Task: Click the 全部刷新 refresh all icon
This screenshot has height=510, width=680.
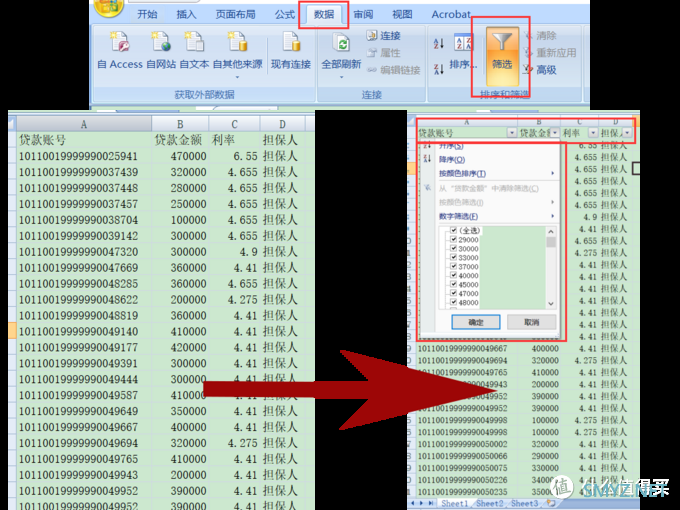Action: [x=341, y=43]
